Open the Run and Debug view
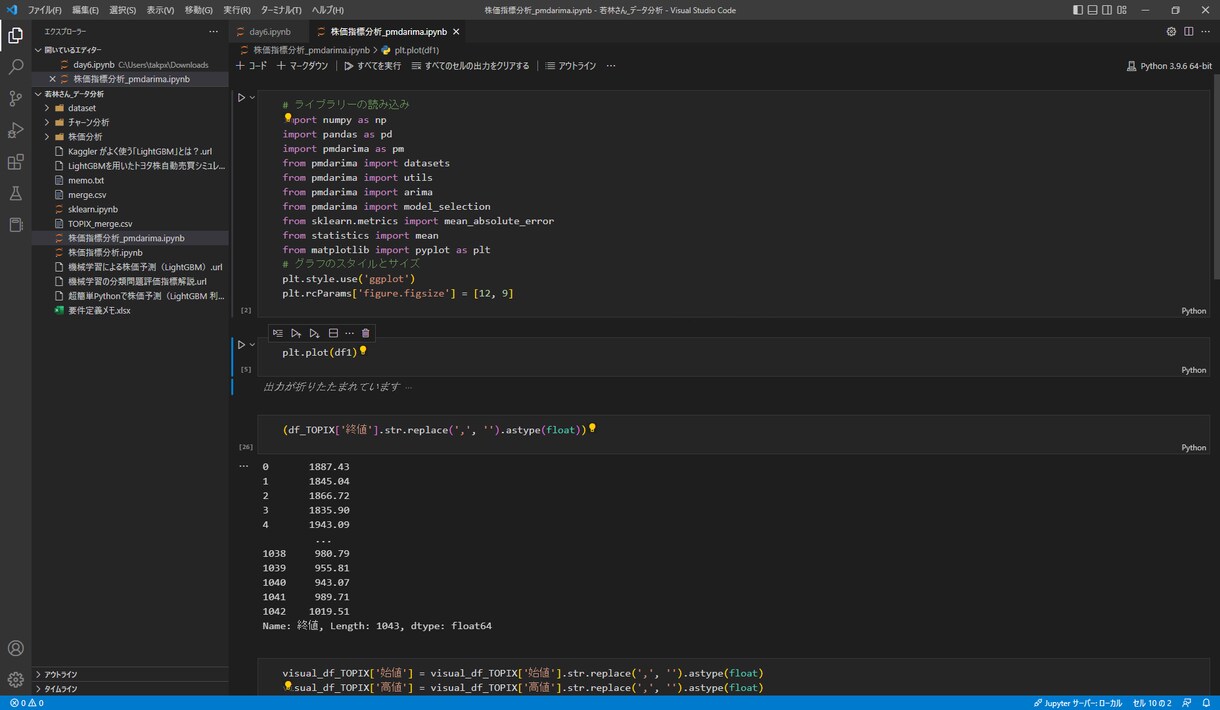The image size is (1220, 710). pyautogui.click(x=15, y=130)
